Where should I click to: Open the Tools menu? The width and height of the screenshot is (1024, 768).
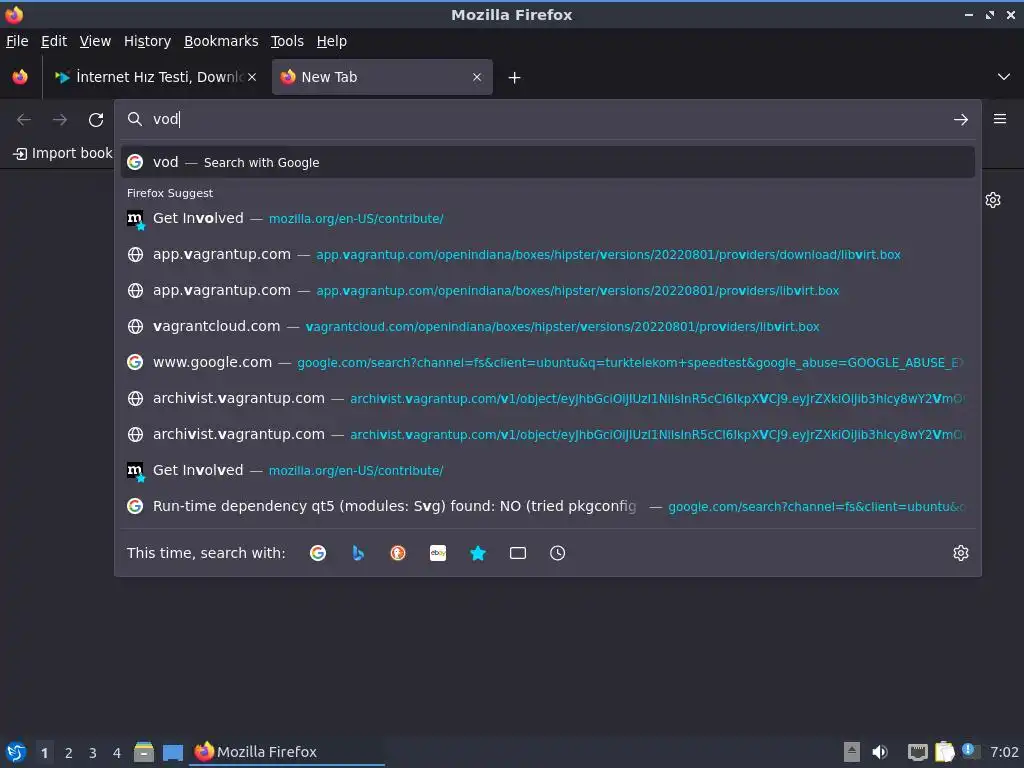click(x=287, y=41)
